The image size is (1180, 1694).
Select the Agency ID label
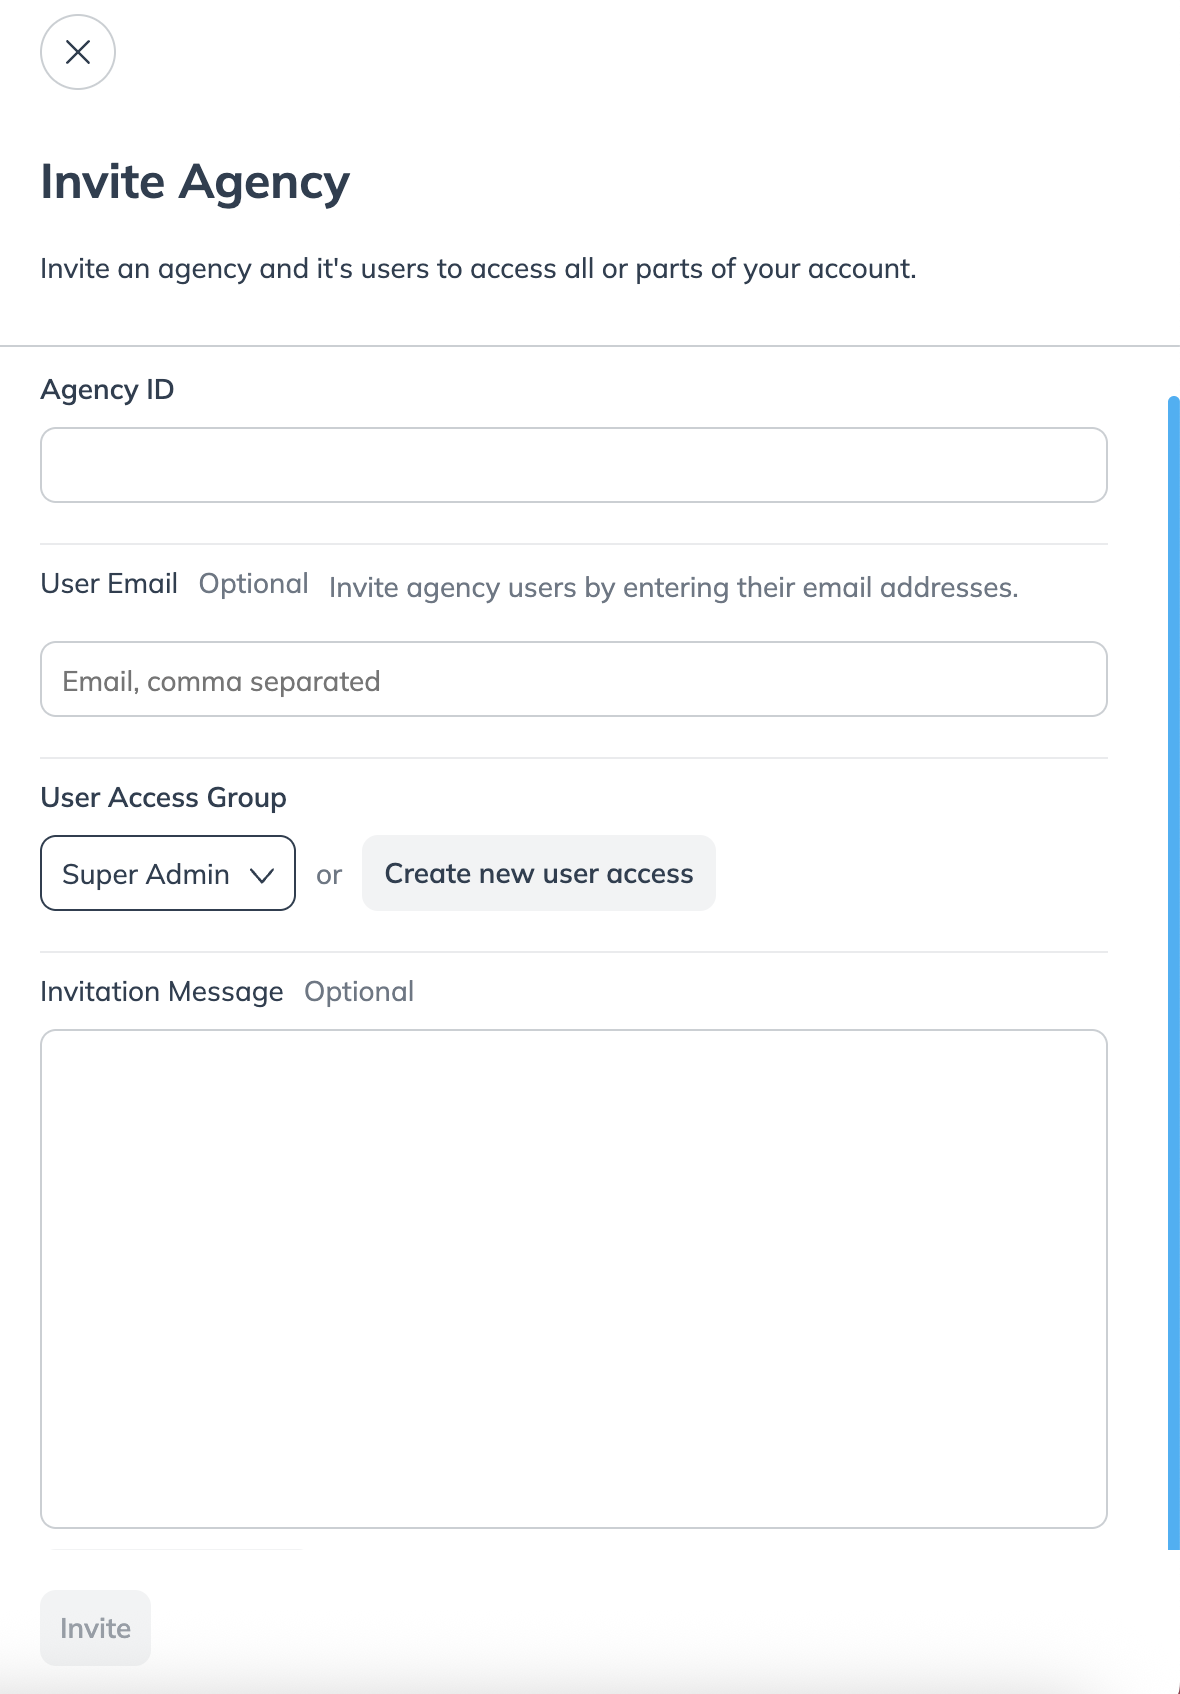pyautogui.click(x=107, y=390)
